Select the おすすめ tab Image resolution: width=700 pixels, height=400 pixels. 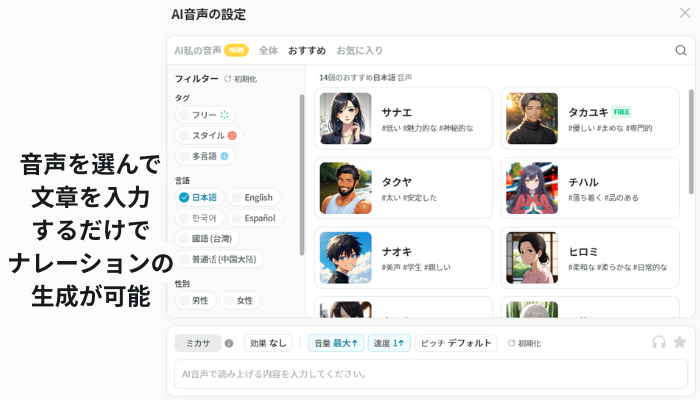(307, 50)
